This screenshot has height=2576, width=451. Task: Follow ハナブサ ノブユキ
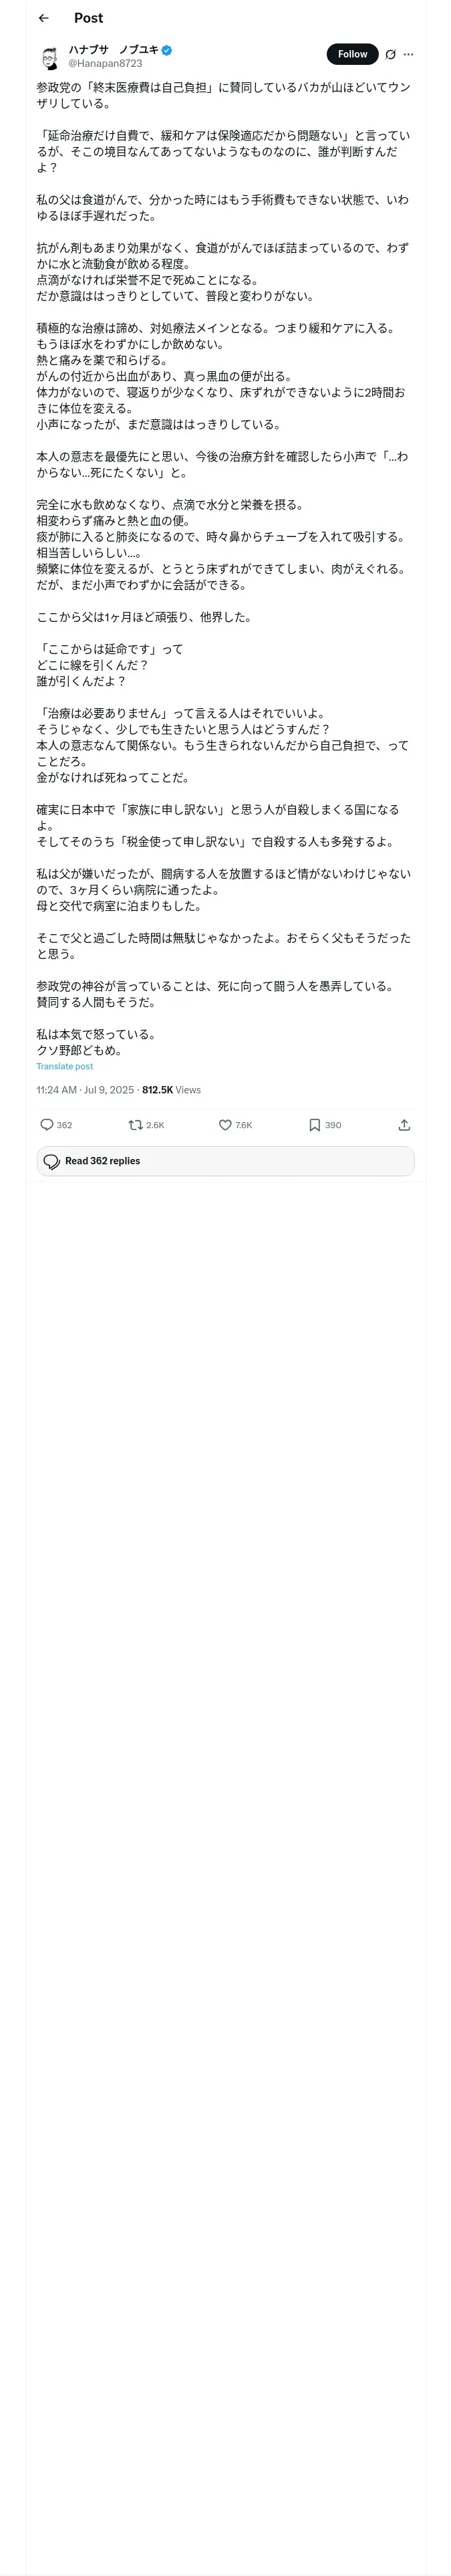click(352, 54)
